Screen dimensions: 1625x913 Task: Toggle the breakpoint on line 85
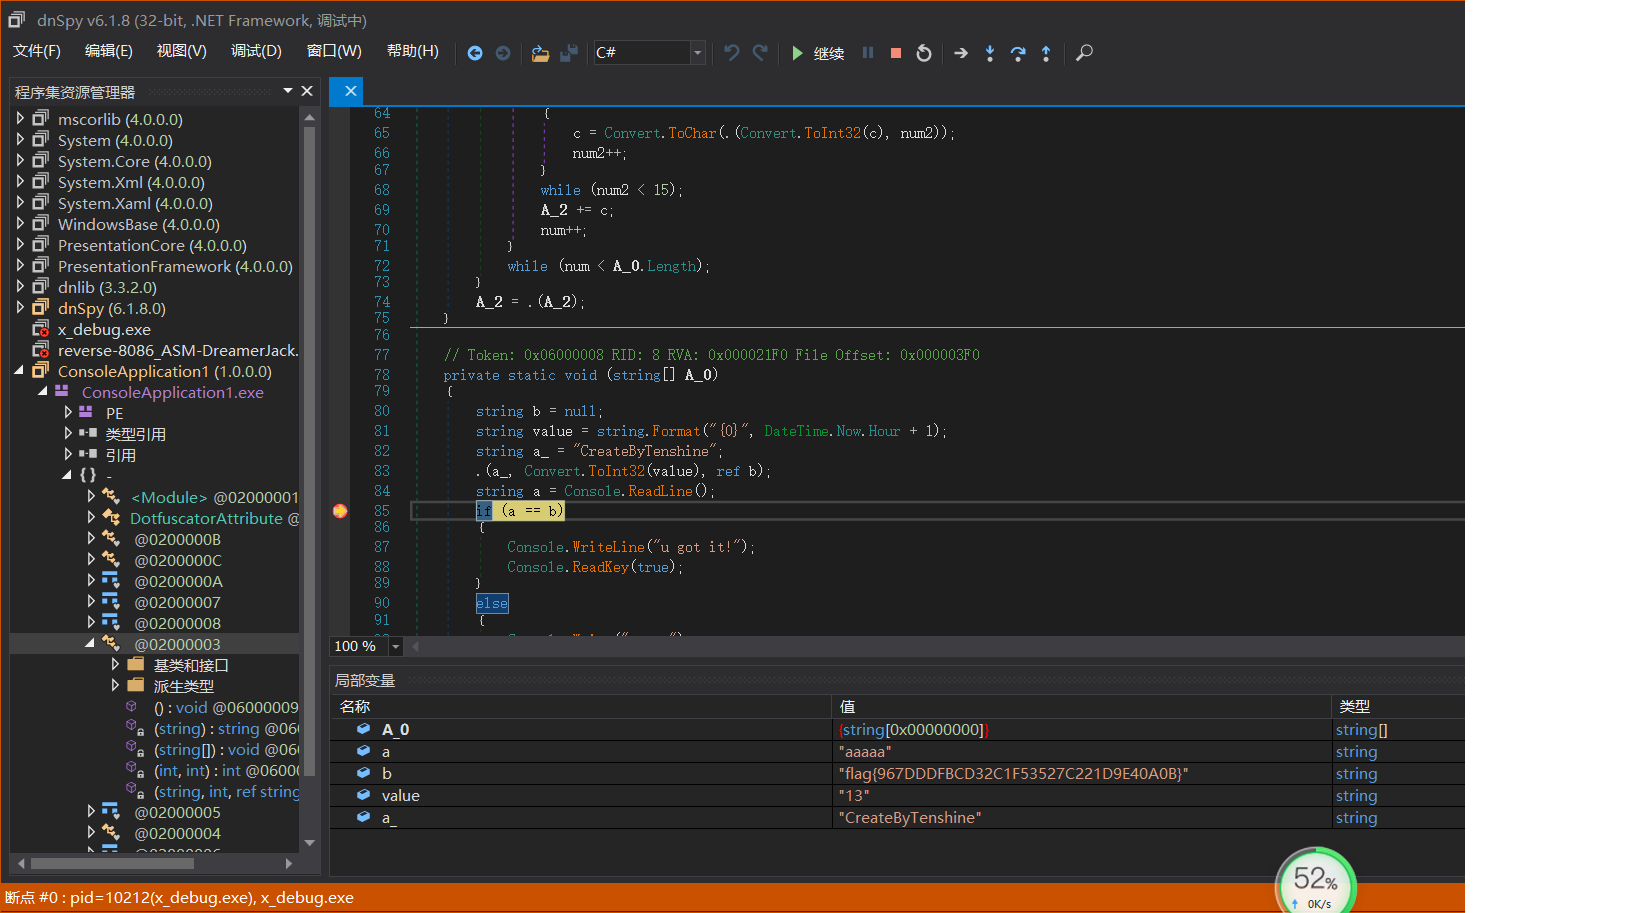(340, 511)
